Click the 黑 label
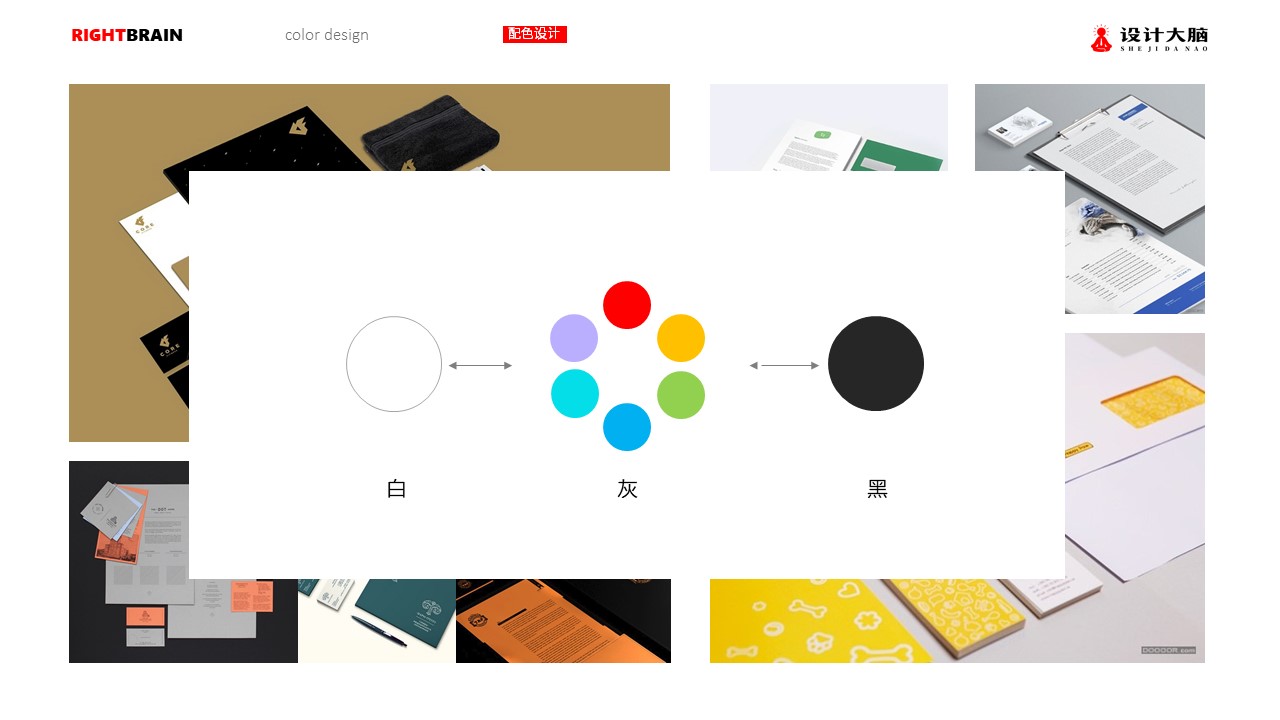1280x720 pixels. coord(877,489)
